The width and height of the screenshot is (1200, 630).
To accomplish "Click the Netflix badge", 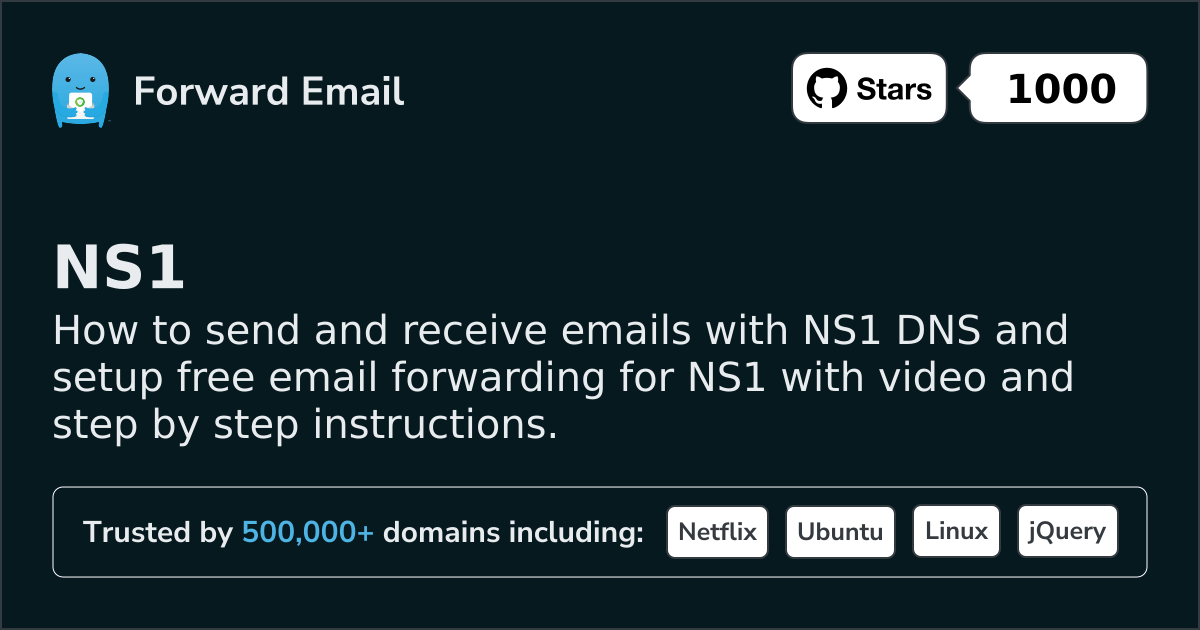I will 717,532.
